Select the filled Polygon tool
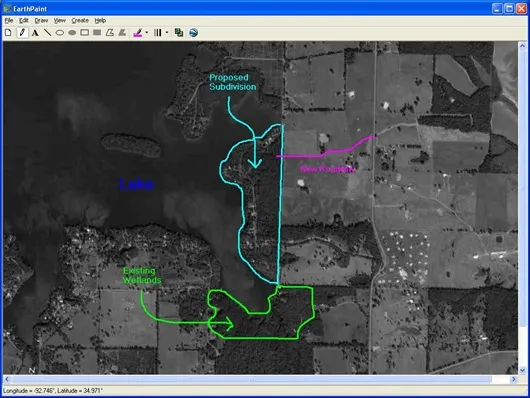This screenshot has height=398, width=530. click(122, 32)
